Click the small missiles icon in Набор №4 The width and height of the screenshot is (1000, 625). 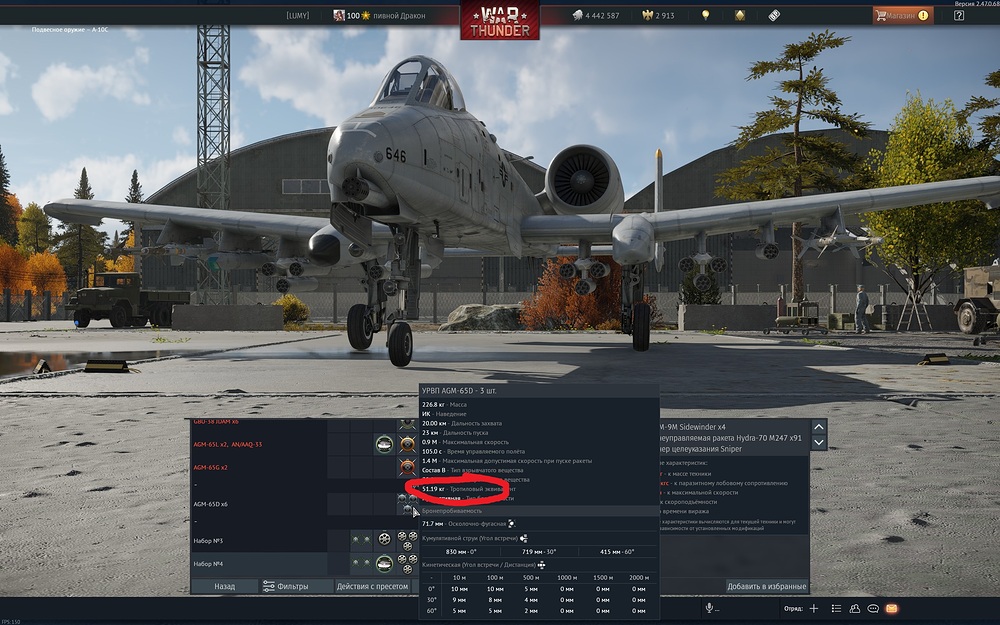361,563
